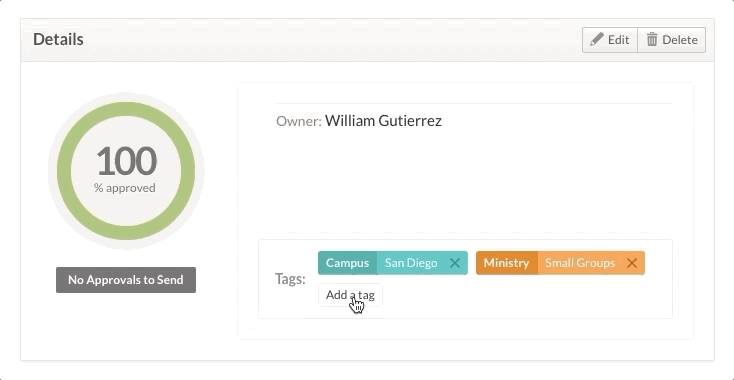Click the Add a tag field
The height and width of the screenshot is (380, 734).
(350, 295)
